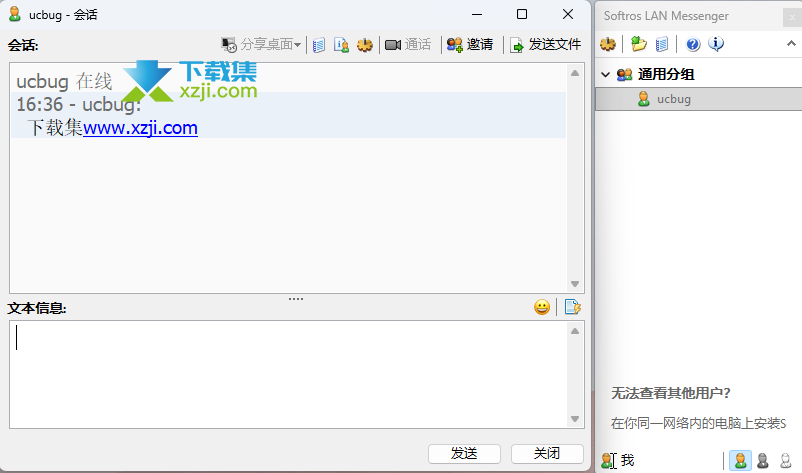Collapse the Messenger toolbar with up chevron
Screen dimensions: 802x473
click(790, 44)
